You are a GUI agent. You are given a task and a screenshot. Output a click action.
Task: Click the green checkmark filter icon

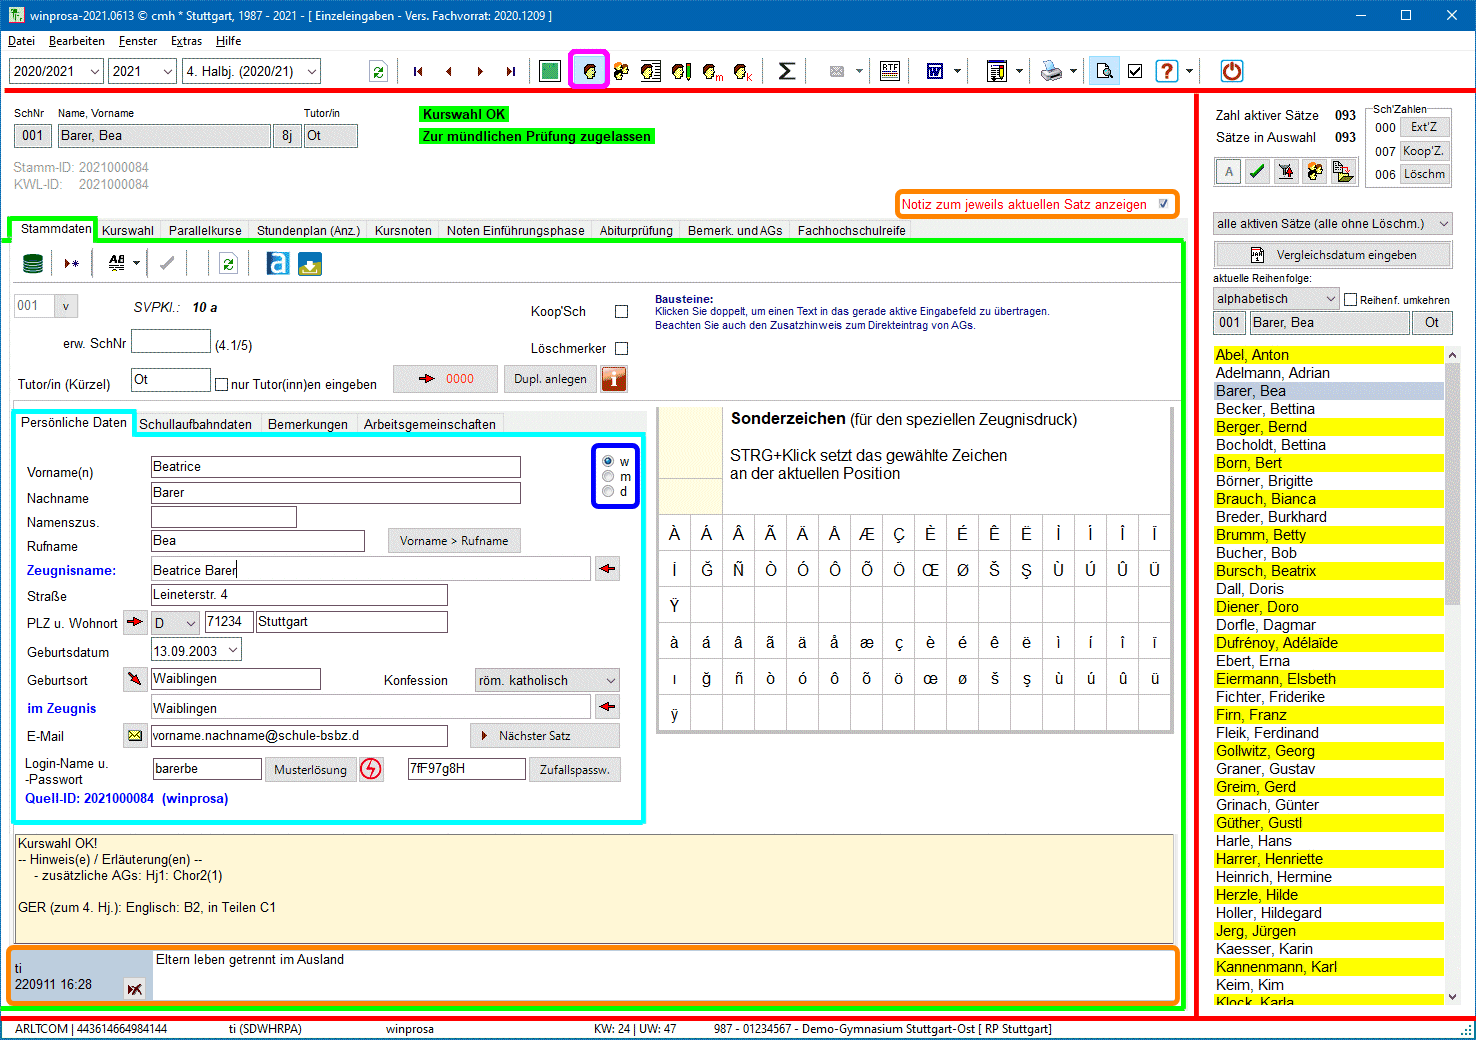[1258, 172]
